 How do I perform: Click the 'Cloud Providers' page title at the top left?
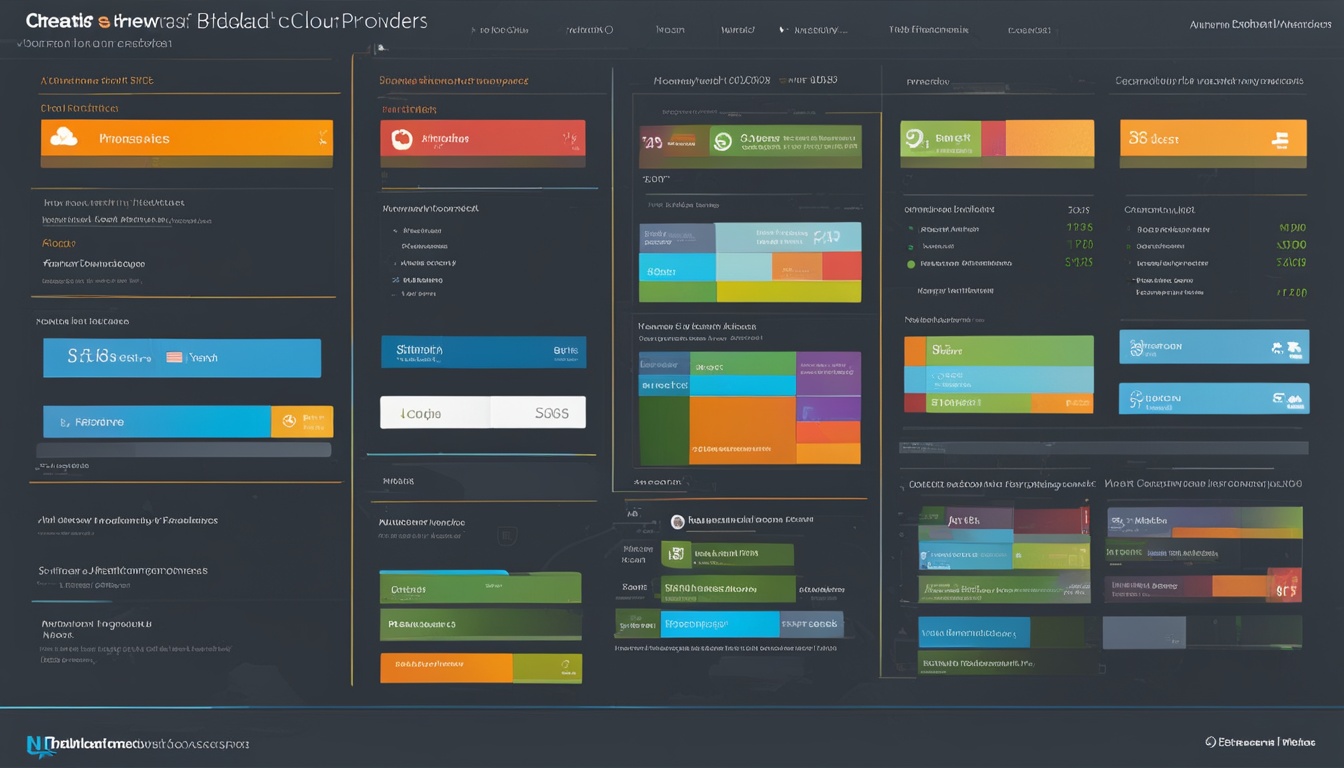pyautogui.click(x=227, y=20)
